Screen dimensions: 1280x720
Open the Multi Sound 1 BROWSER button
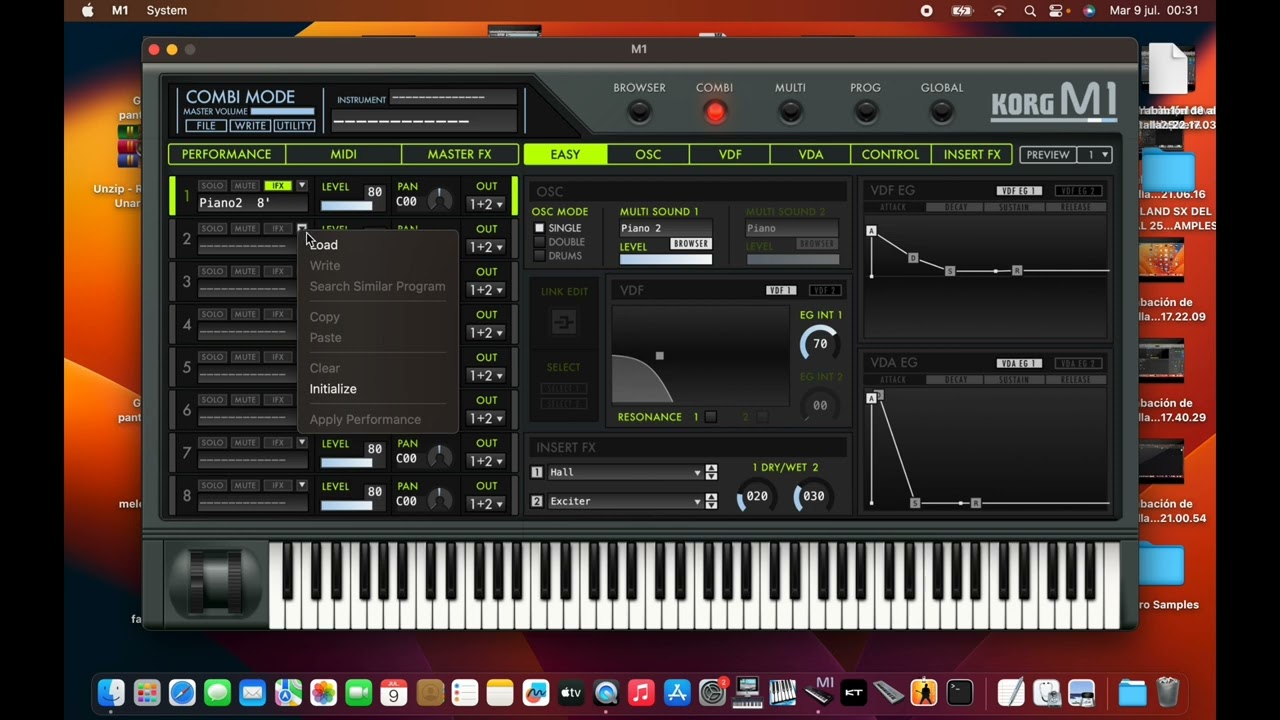690,244
